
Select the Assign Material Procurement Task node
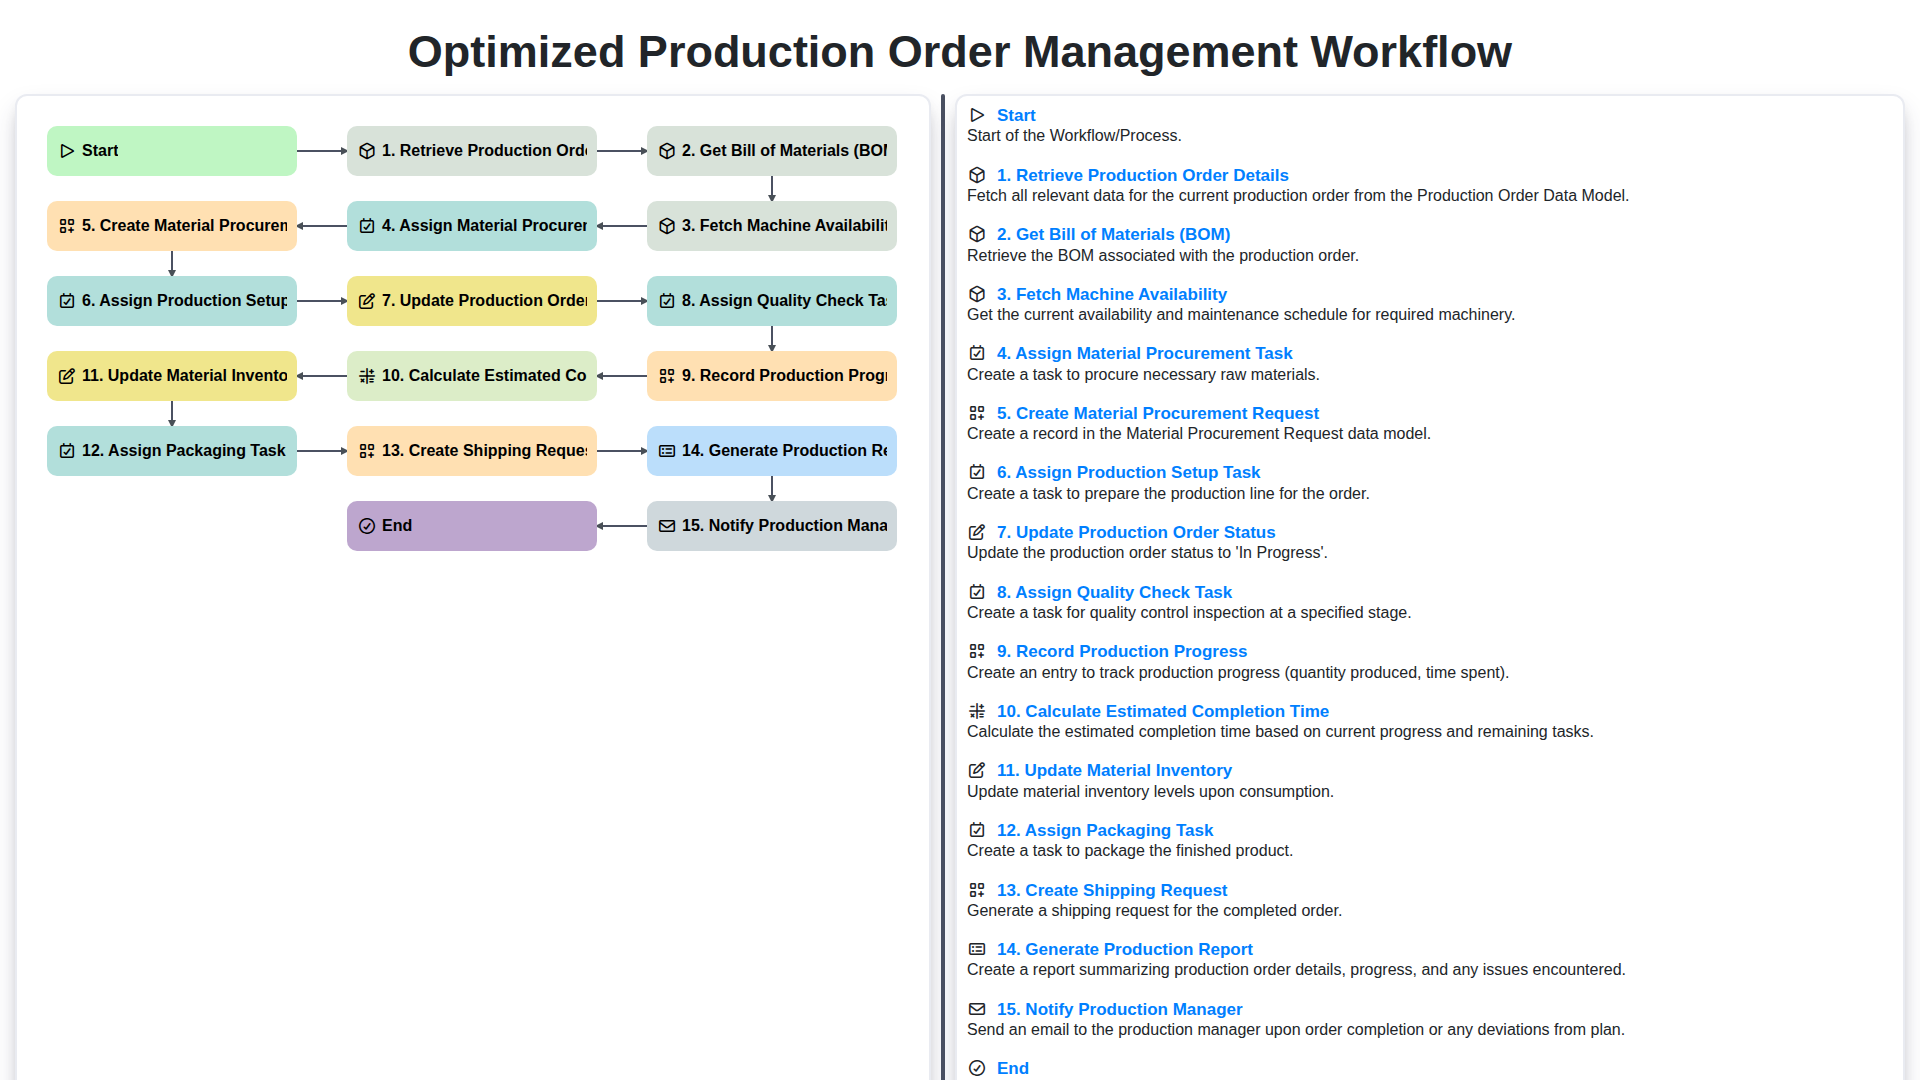[471, 226]
